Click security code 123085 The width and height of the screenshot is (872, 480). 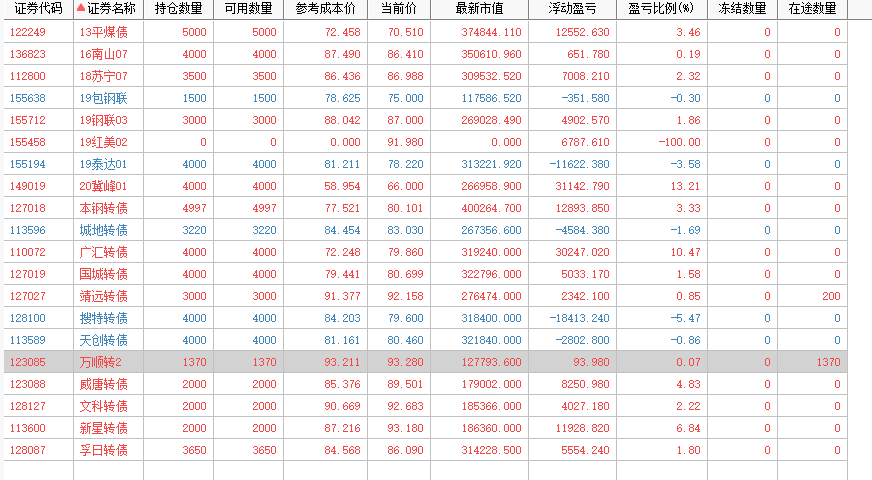28,362
